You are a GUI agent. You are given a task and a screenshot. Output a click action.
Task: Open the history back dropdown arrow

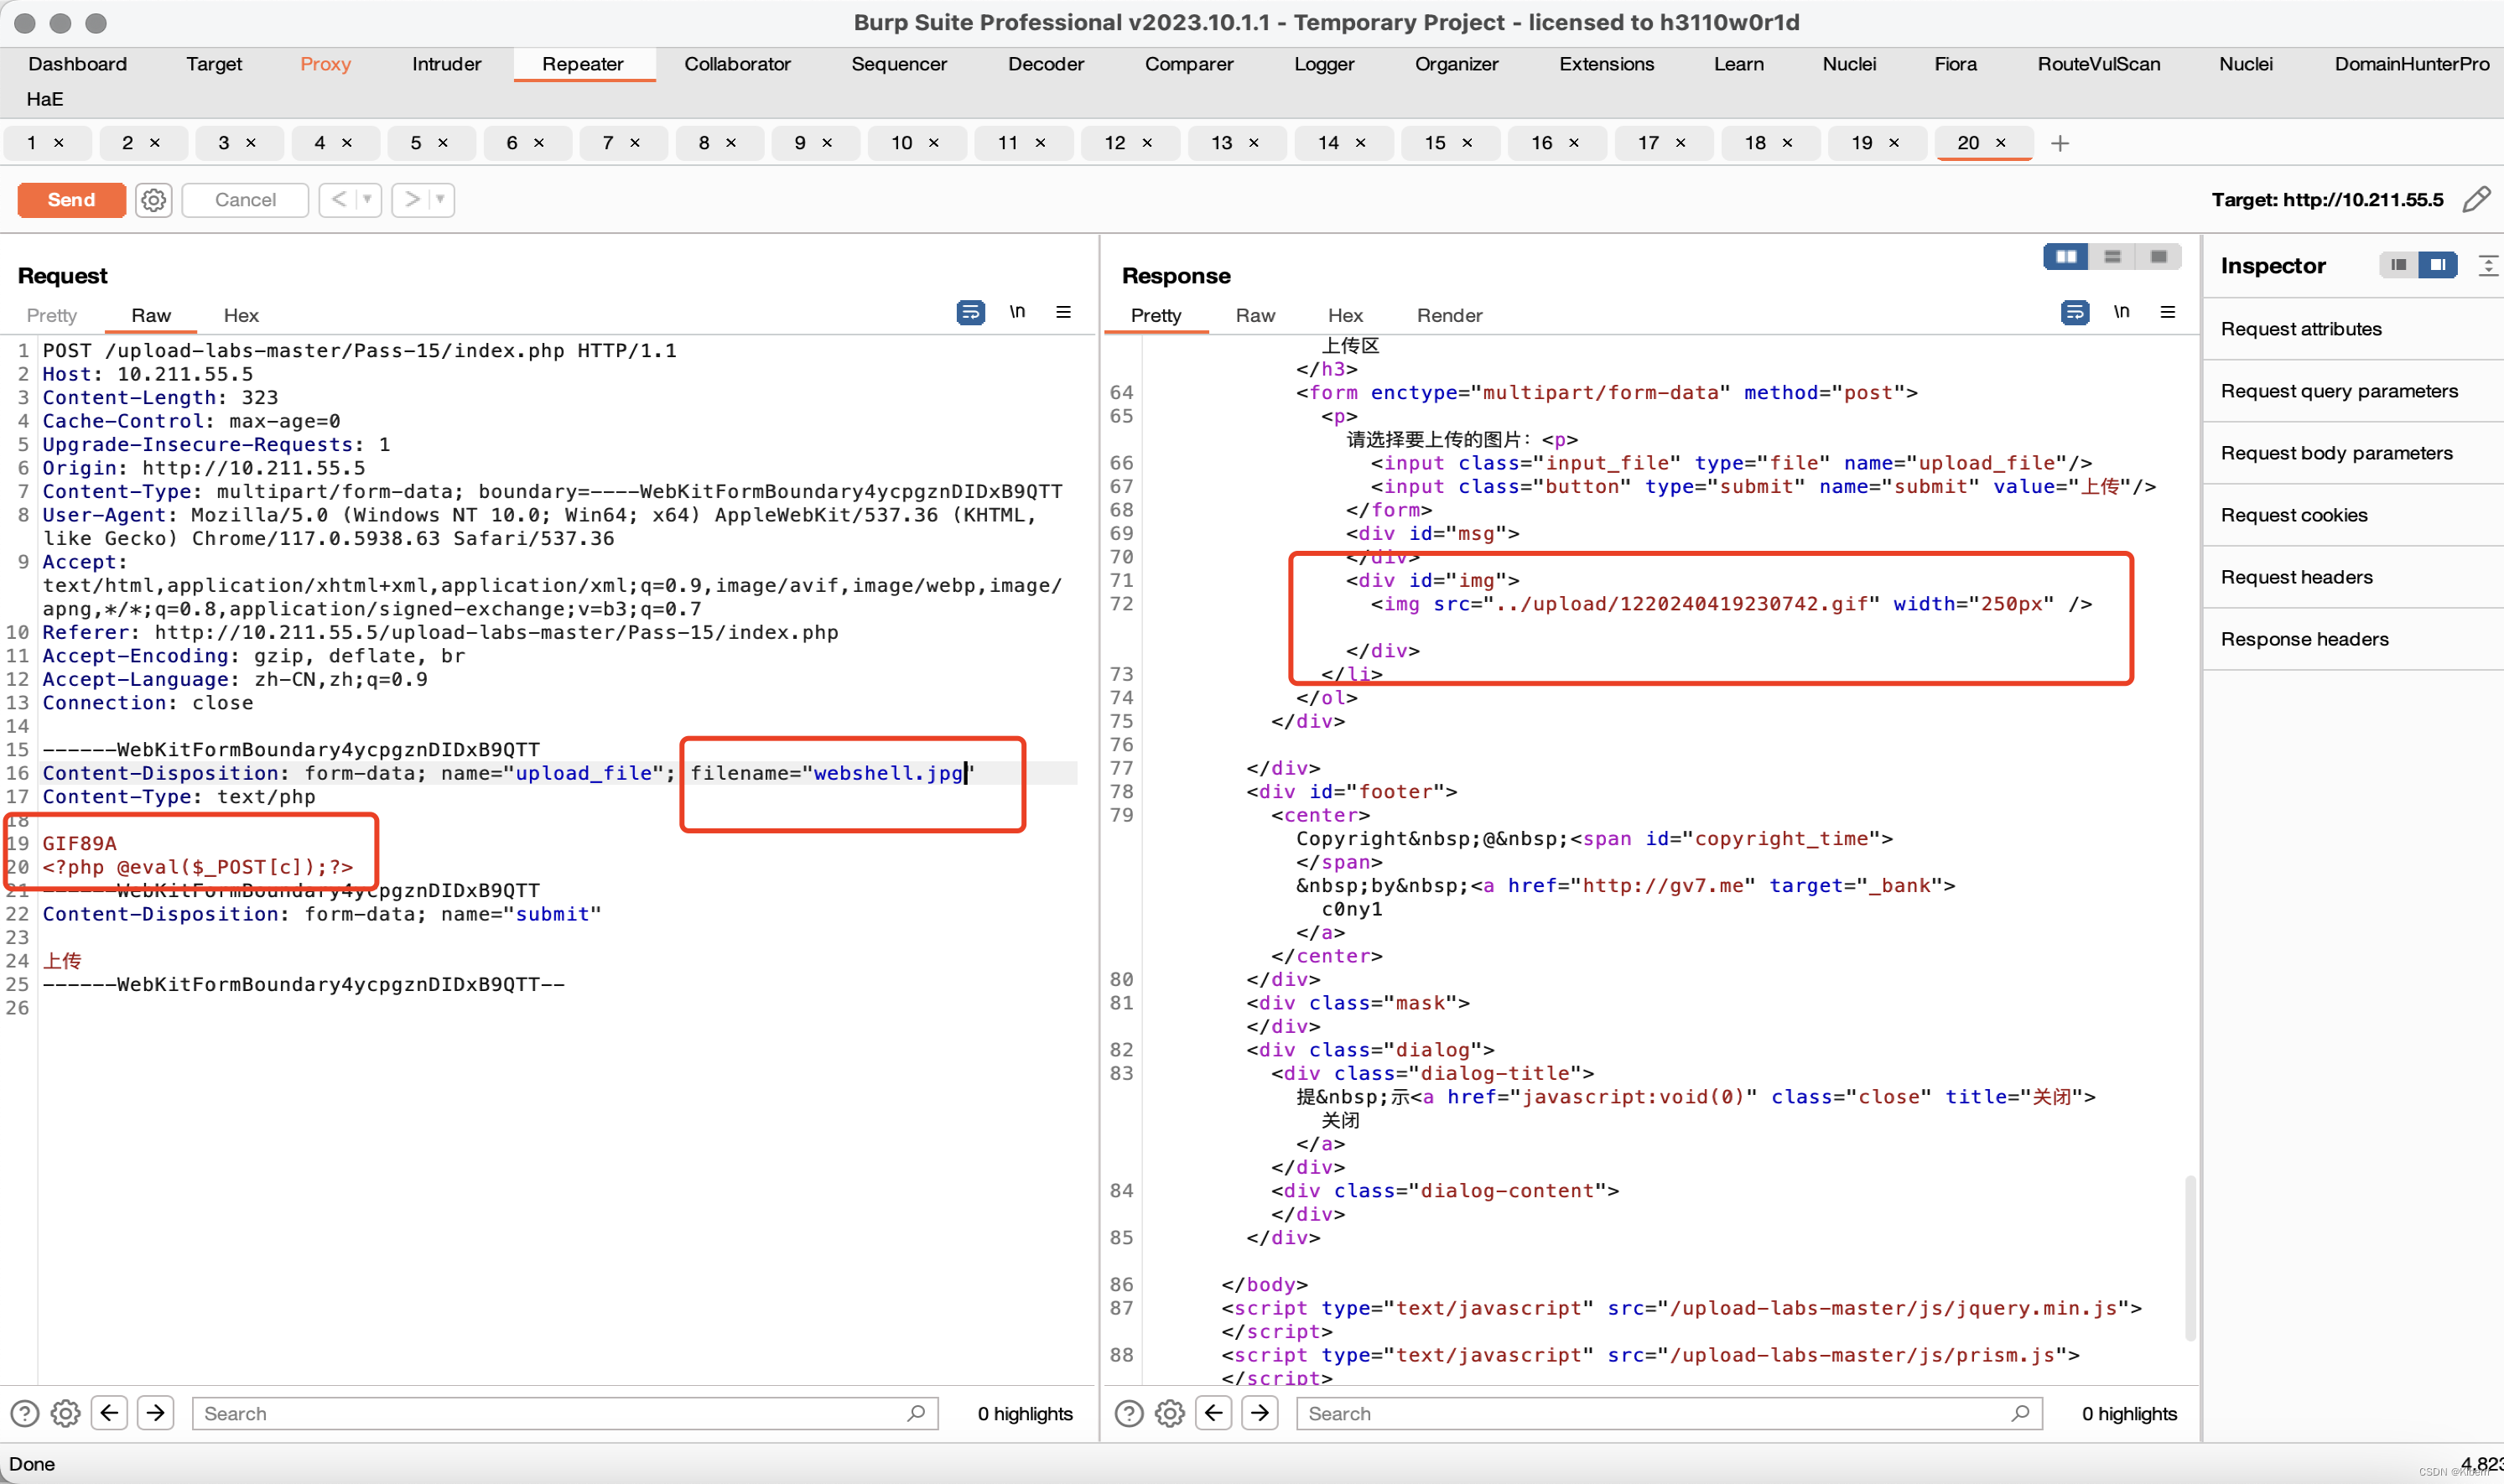[x=367, y=200]
